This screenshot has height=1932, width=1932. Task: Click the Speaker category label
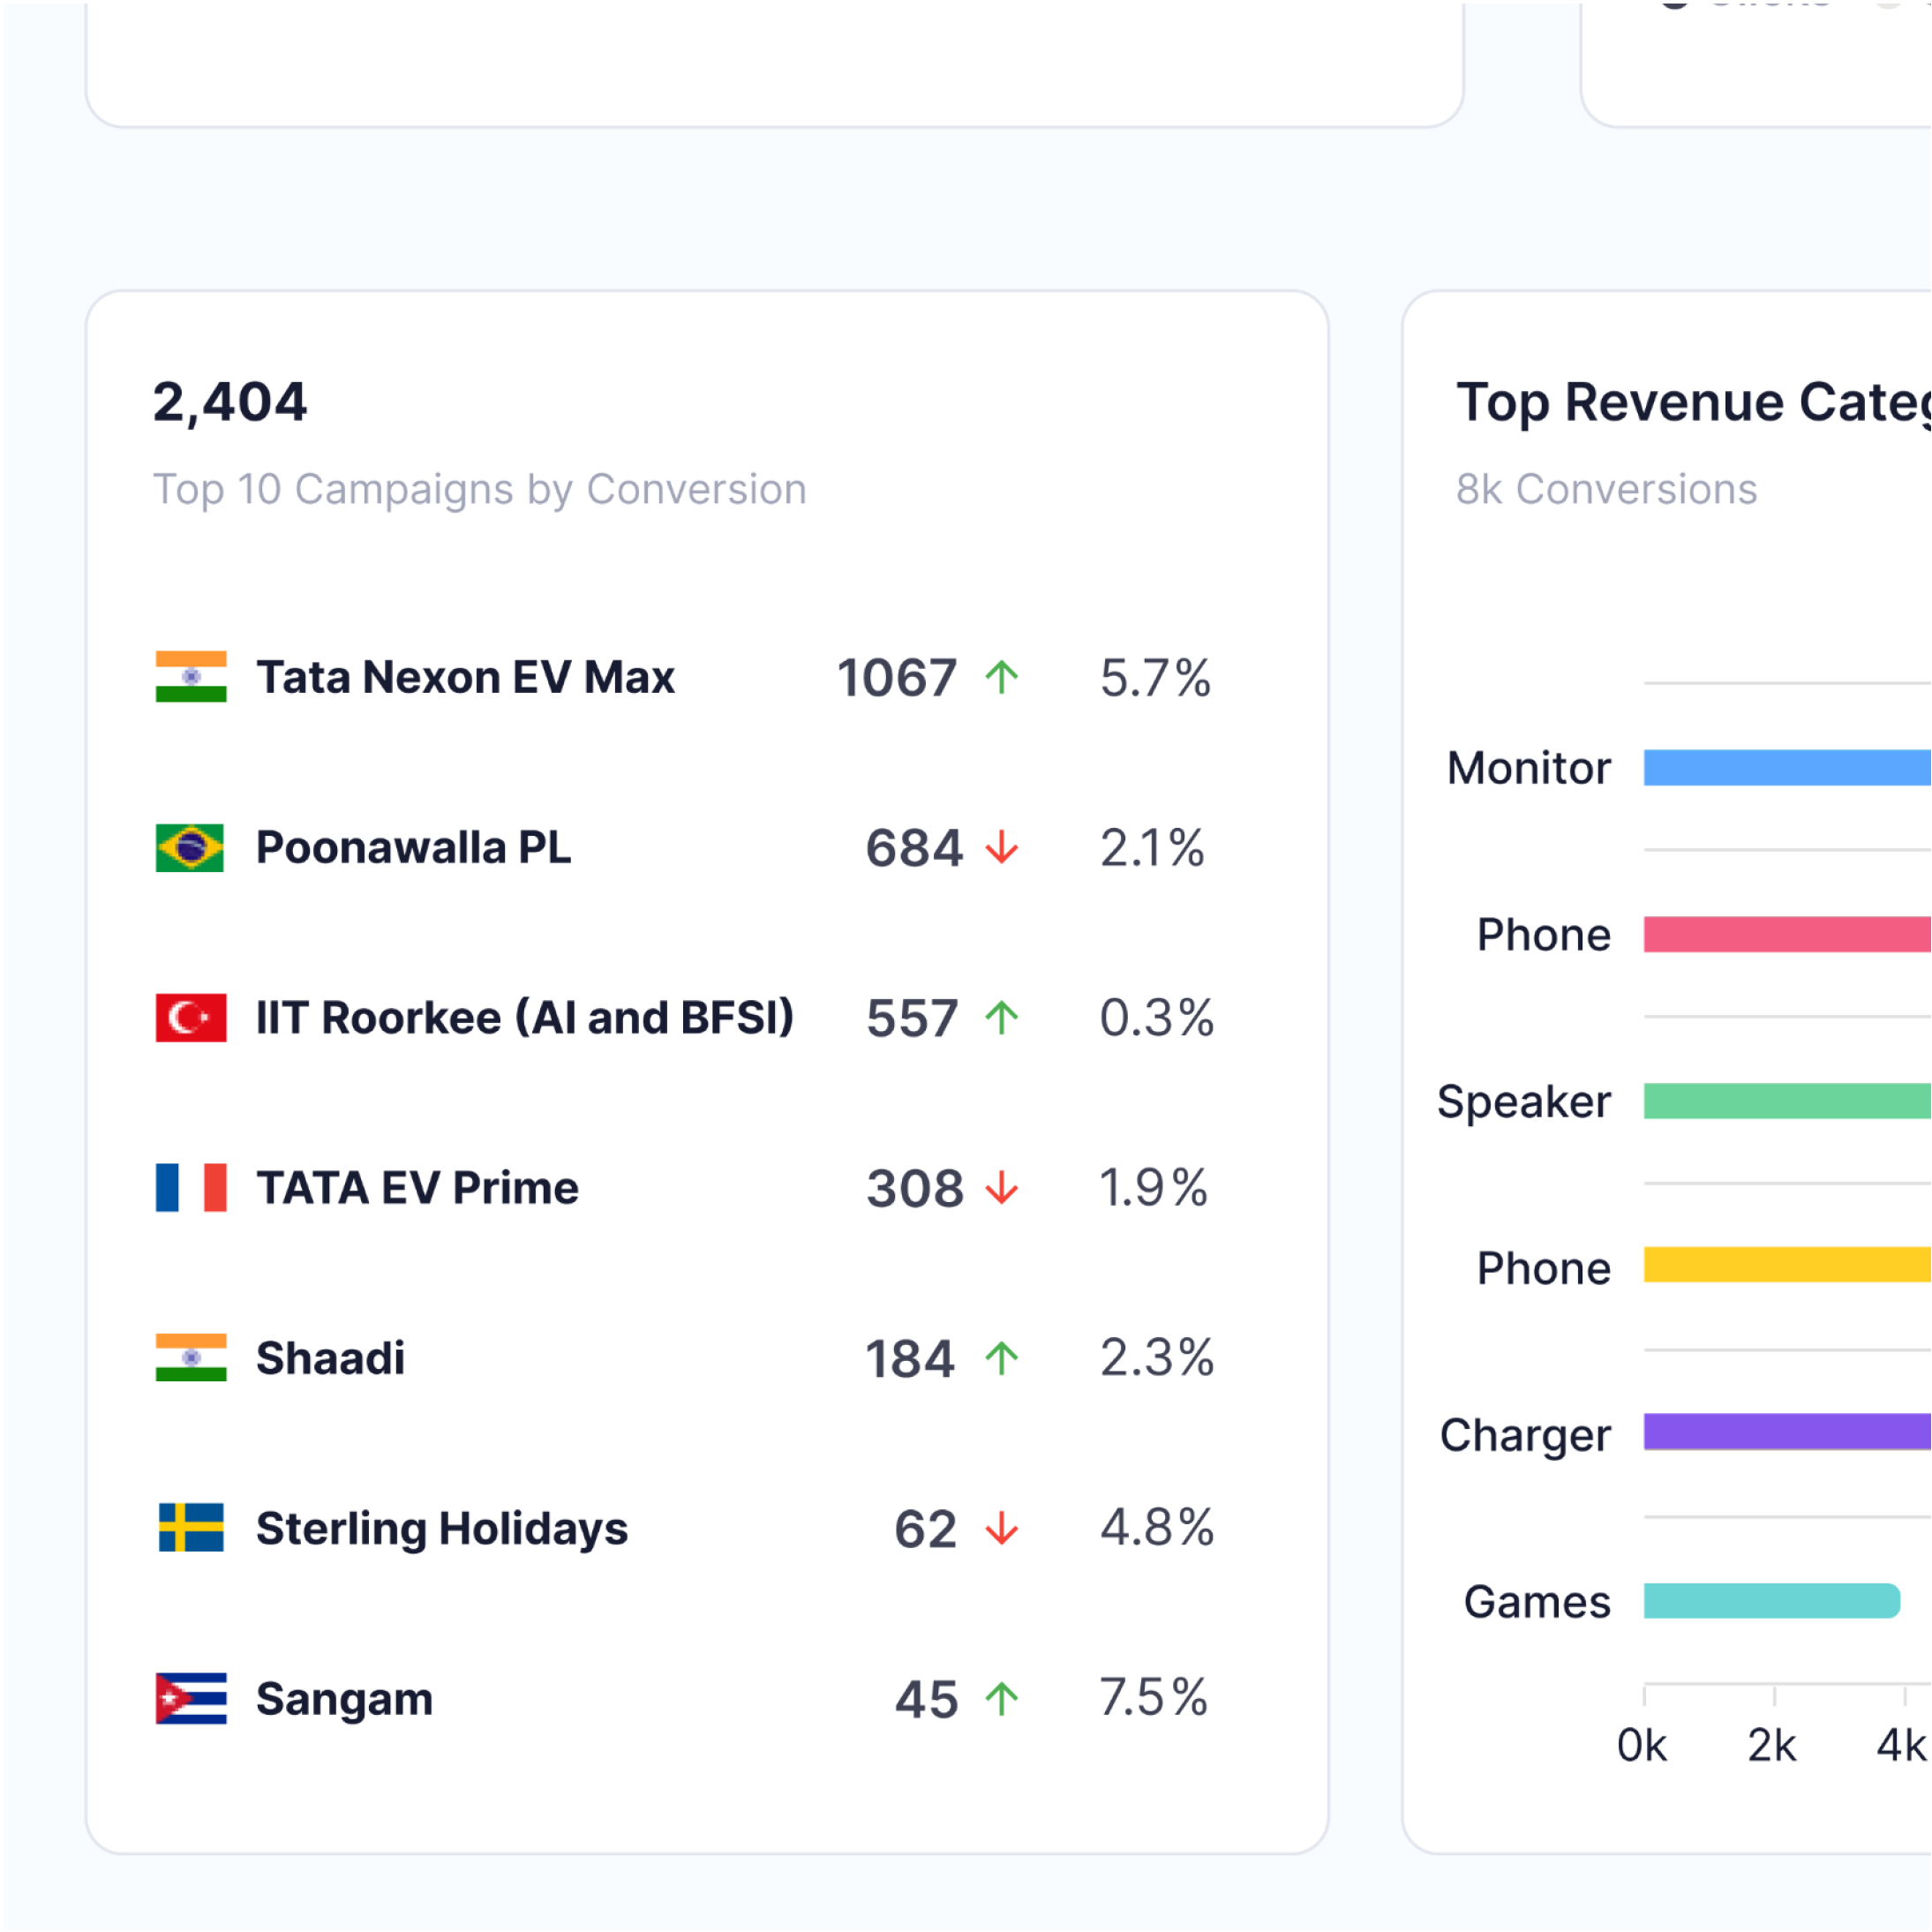click(x=1523, y=1103)
